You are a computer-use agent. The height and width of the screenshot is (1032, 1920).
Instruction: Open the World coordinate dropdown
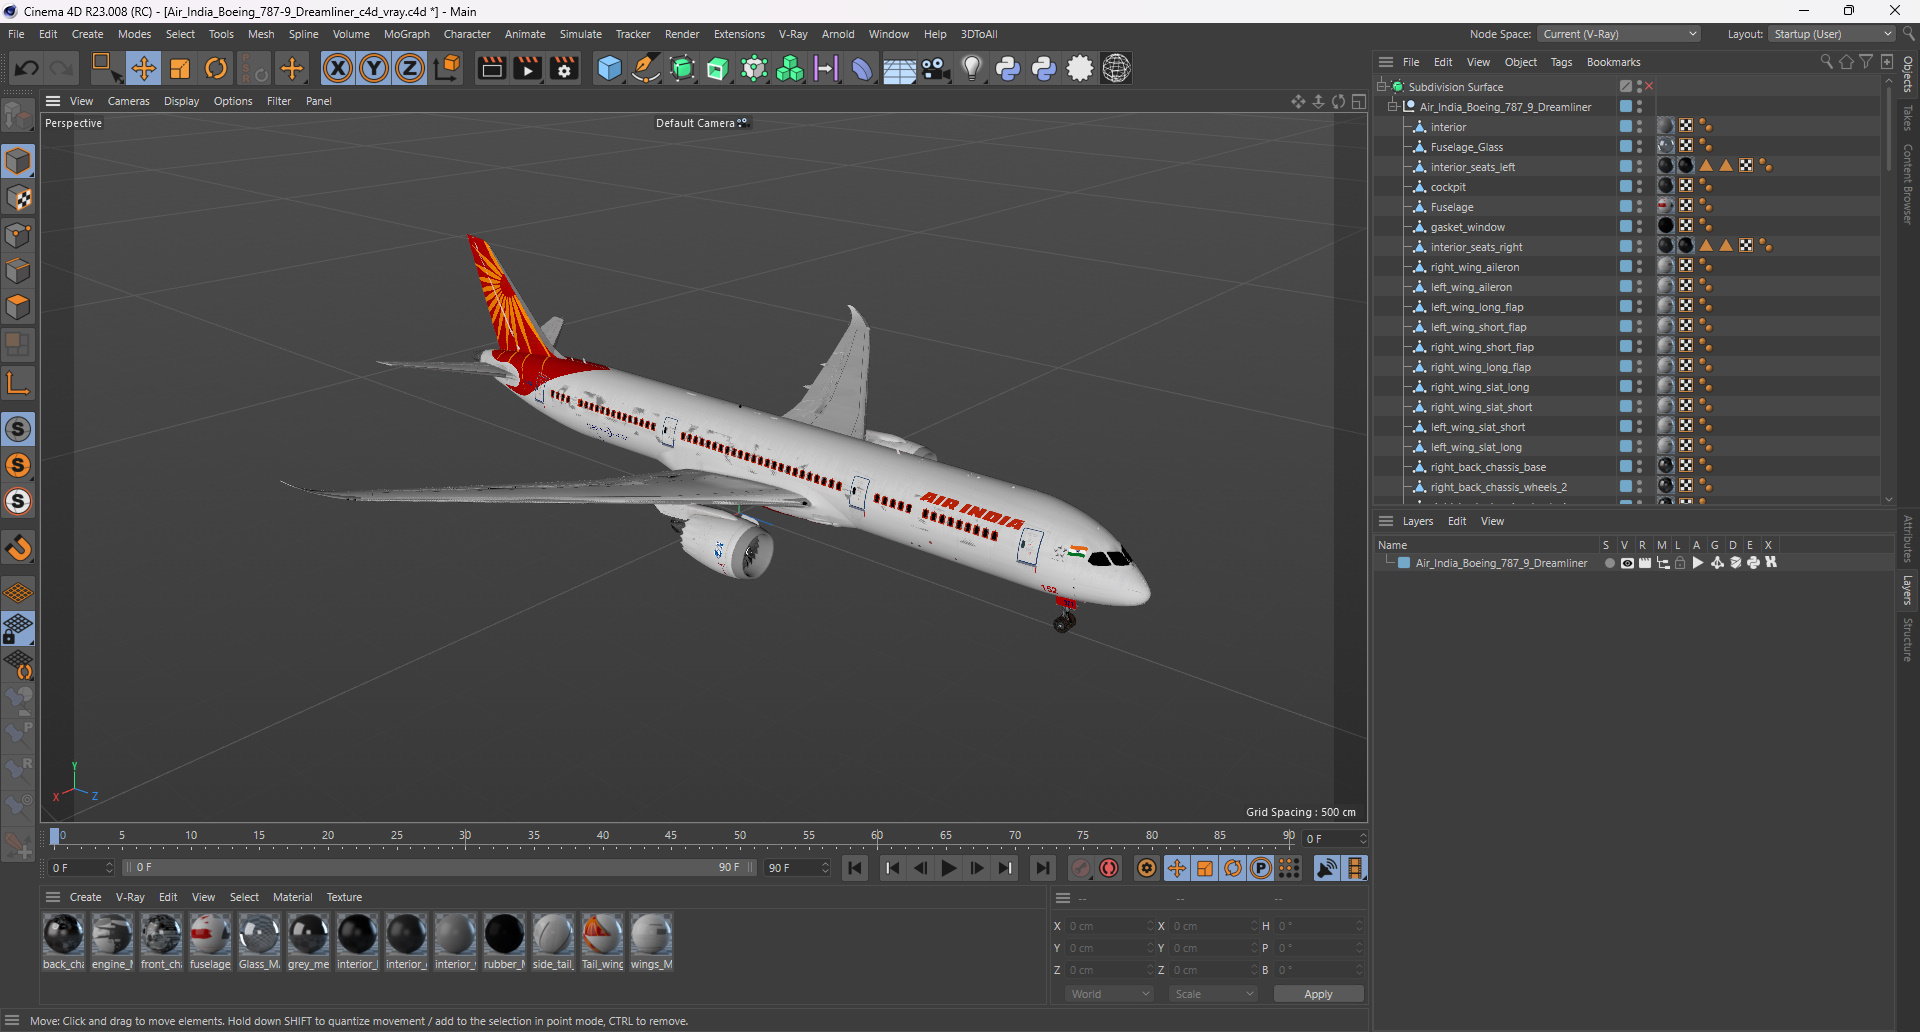click(1110, 994)
